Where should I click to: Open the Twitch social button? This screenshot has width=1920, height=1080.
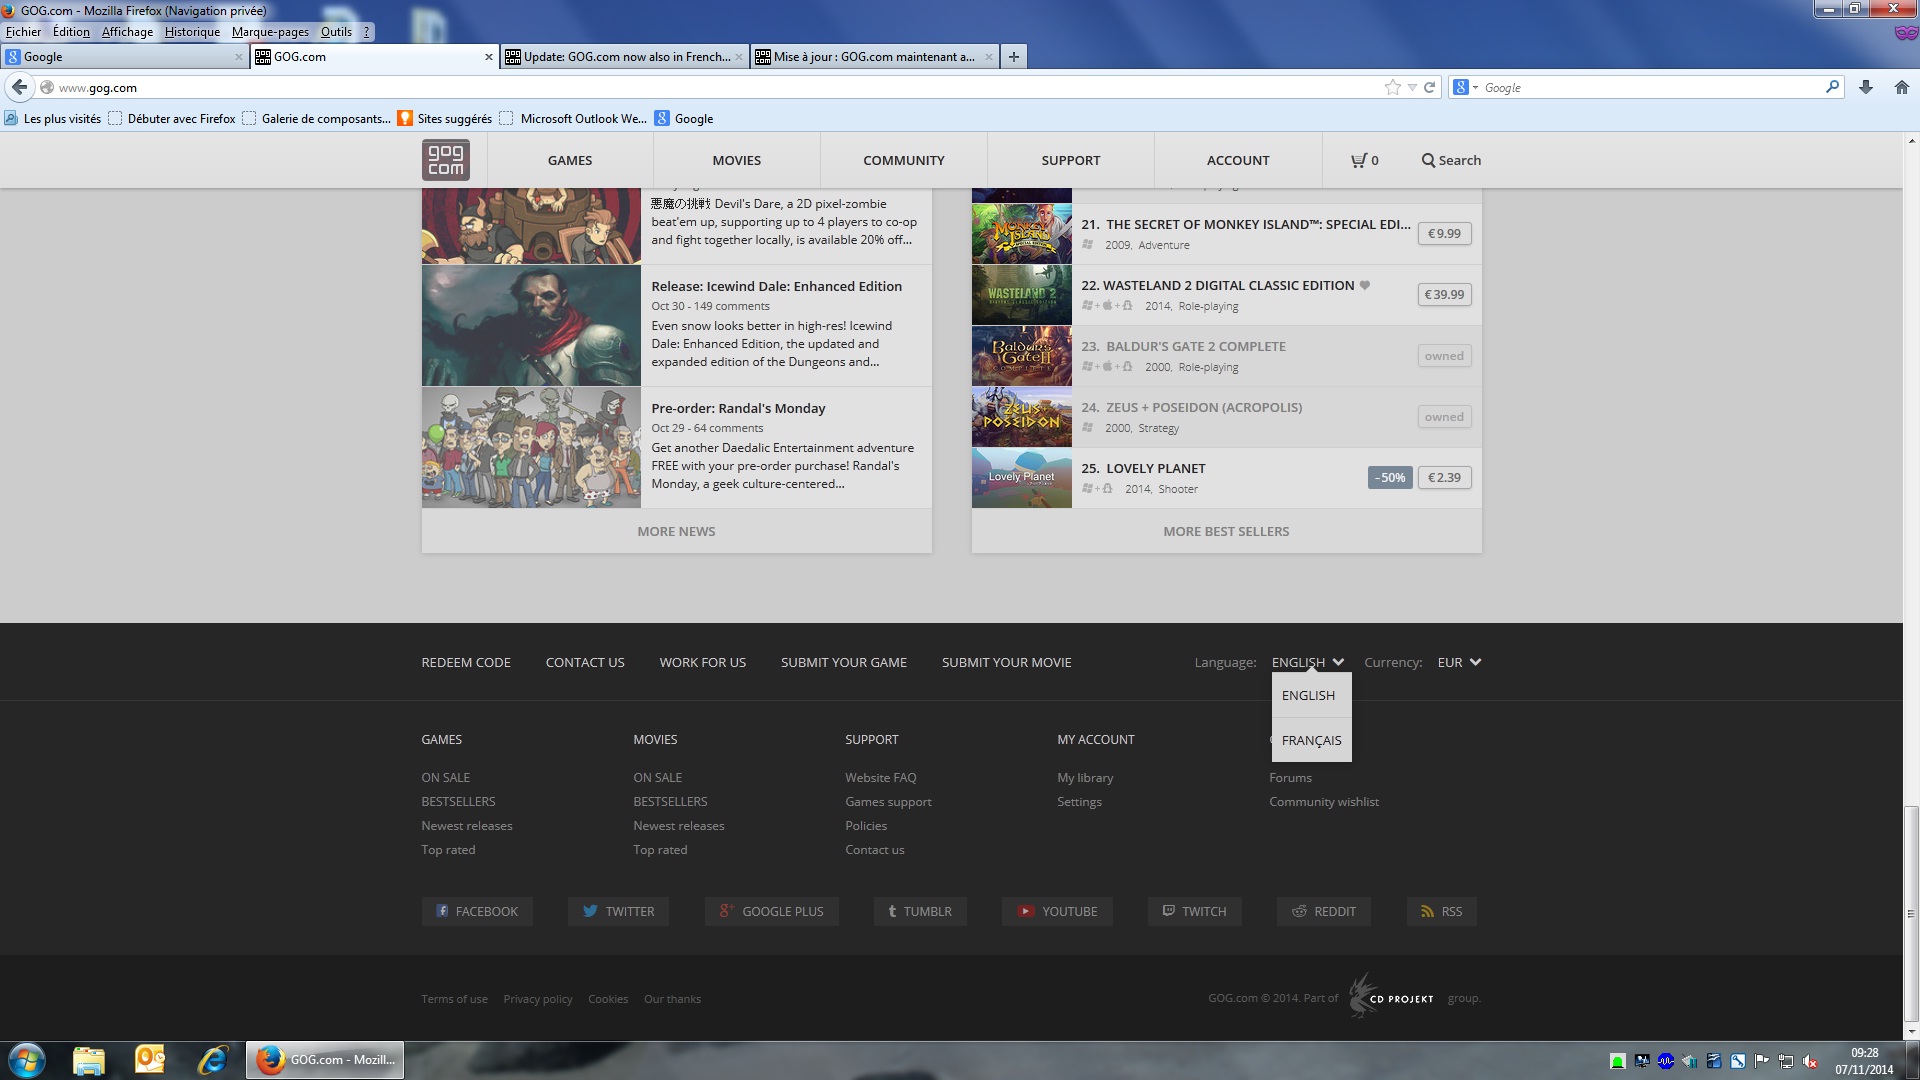[x=1194, y=911]
